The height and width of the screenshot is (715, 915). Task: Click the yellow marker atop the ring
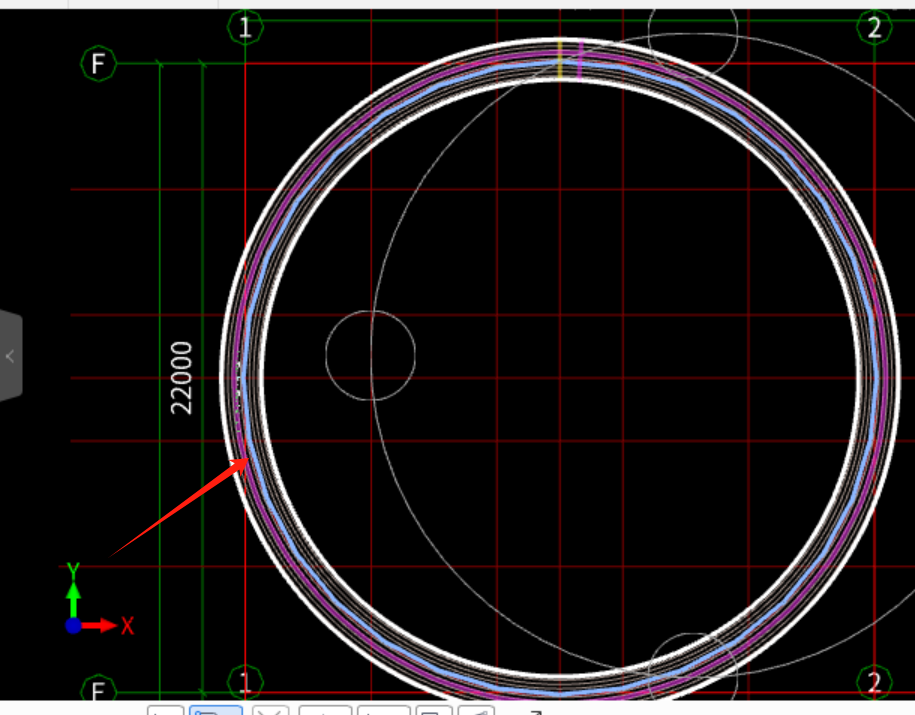point(560,59)
